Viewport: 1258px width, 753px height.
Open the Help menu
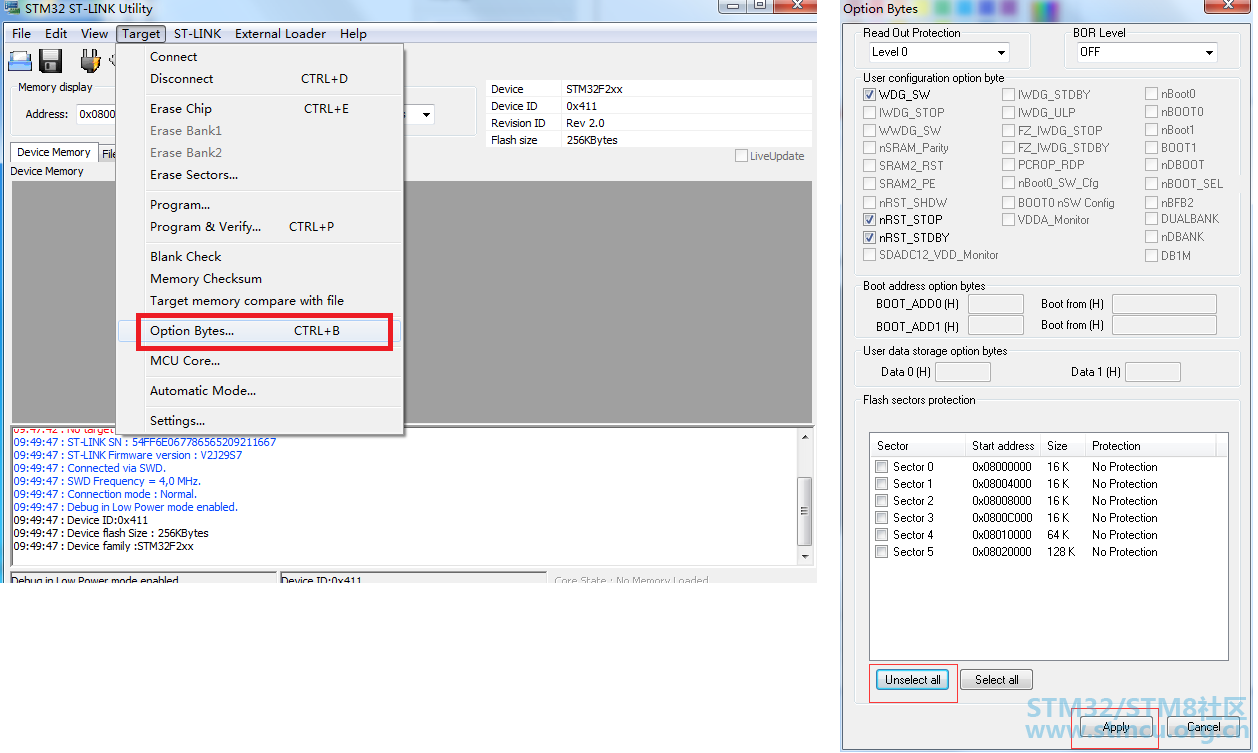[353, 33]
